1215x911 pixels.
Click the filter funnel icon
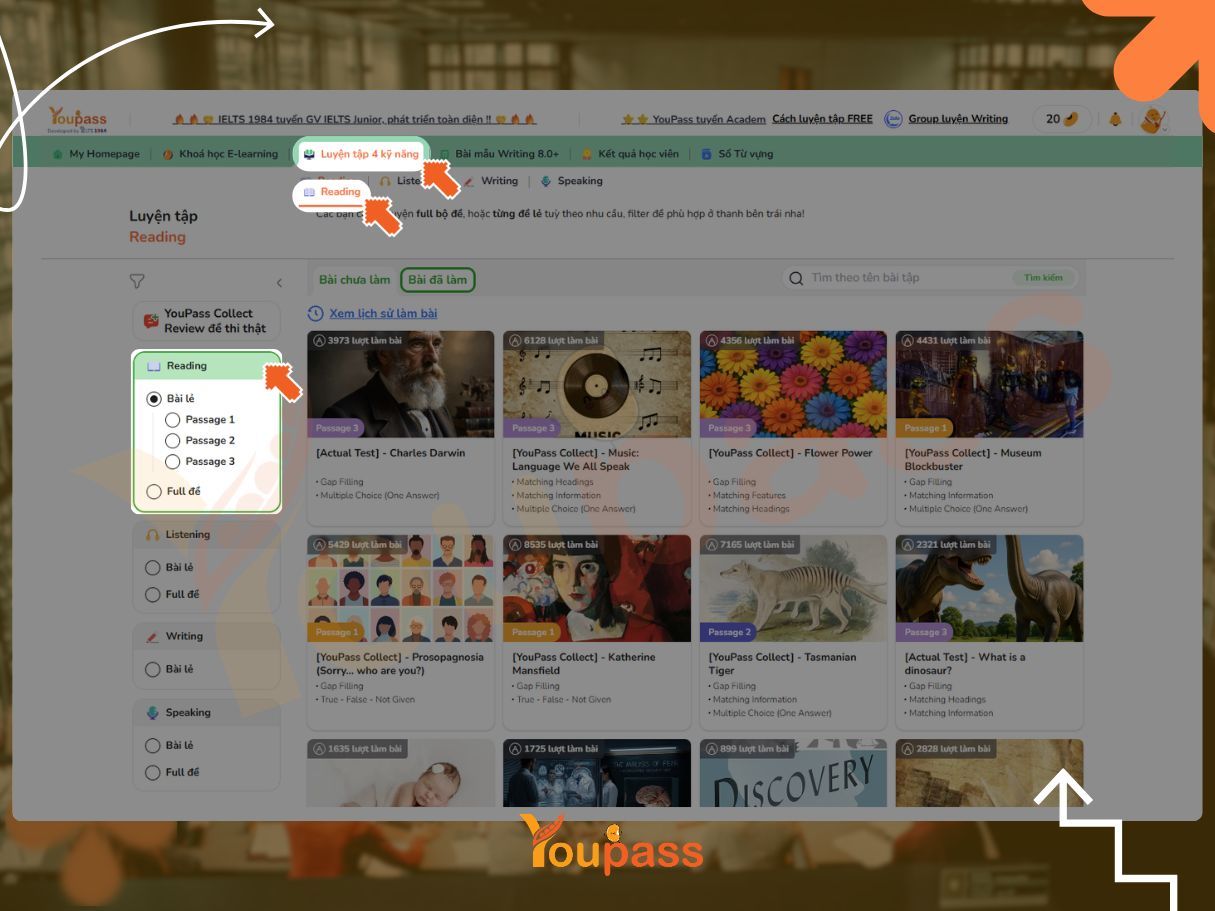(x=138, y=282)
